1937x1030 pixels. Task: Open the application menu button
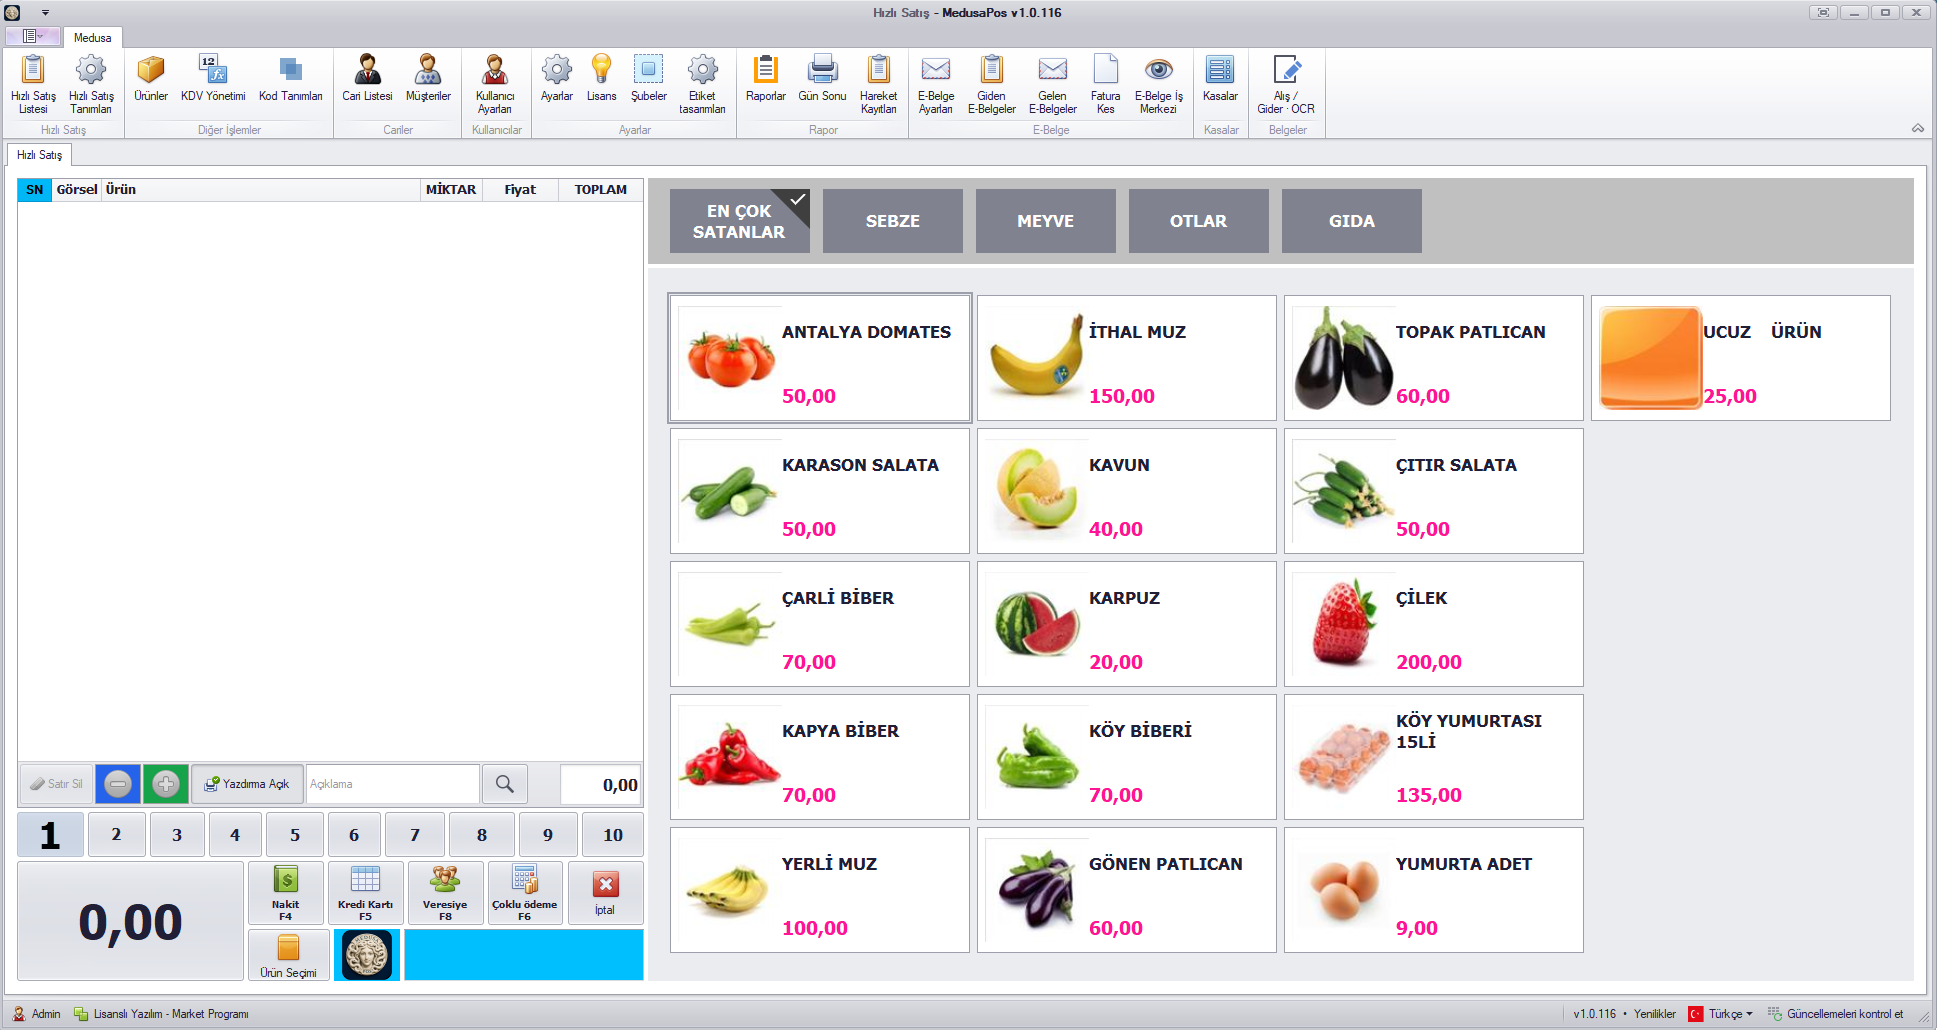point(32,36)
